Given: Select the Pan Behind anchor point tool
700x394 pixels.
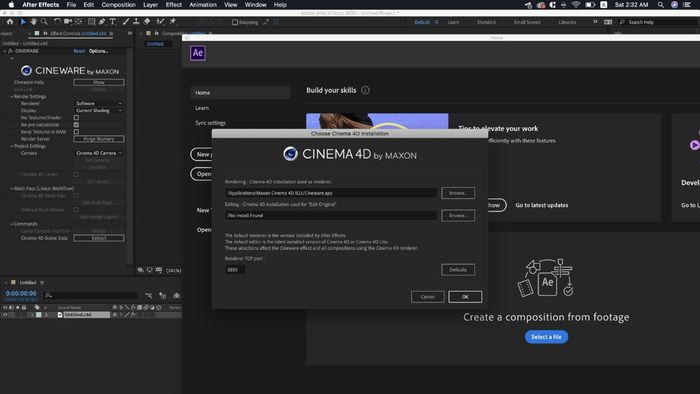Looking at the screenshot, I should coord(79,21).
